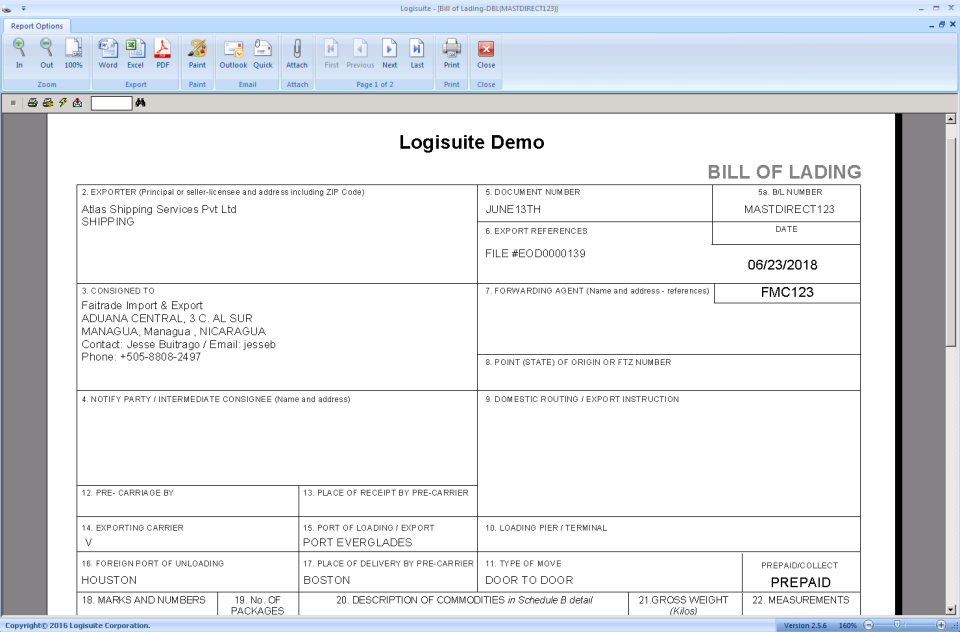
Task: Click the quick toolbar customization arrow
Action: (x=23, y=8)
